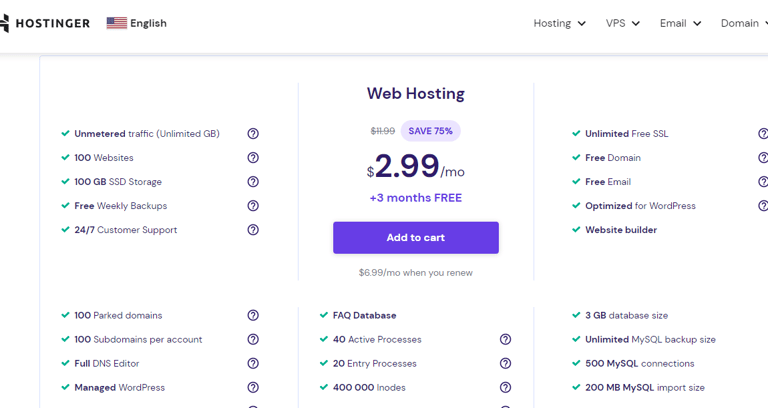Viewport: 768px width, 408px height.
Task: Open help tooltip for 40 Active Processes
Action: [x=505, y=340]
